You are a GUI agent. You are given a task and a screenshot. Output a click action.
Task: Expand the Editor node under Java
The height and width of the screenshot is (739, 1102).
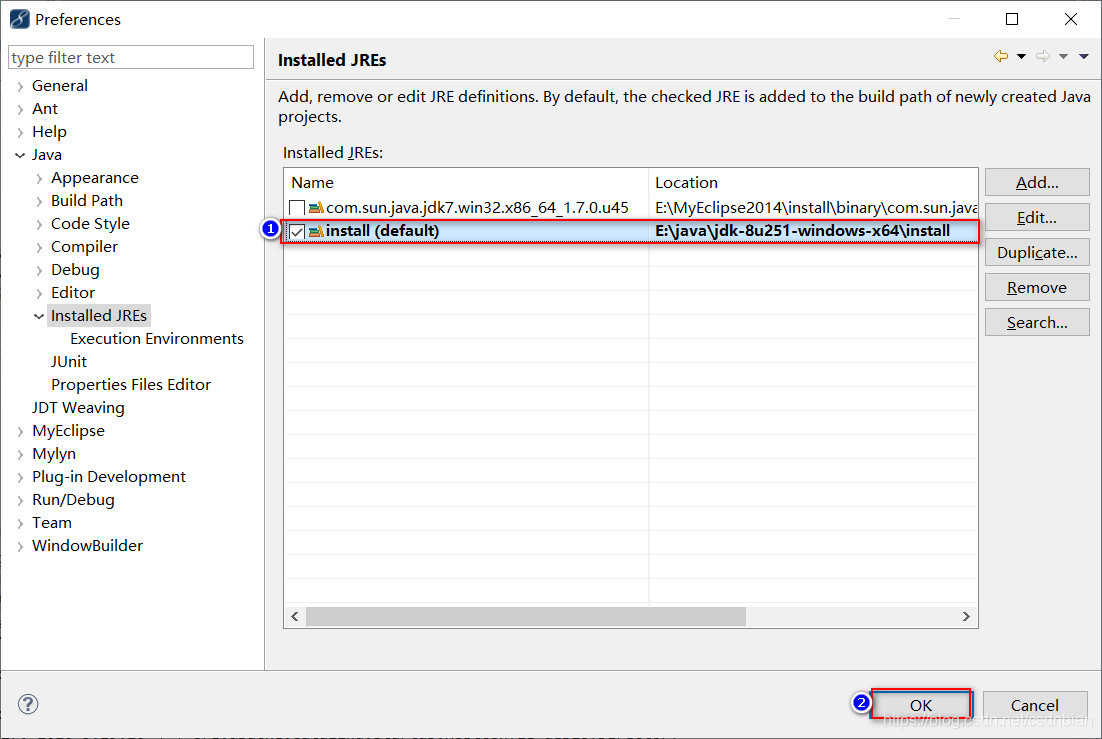[39, 293]
